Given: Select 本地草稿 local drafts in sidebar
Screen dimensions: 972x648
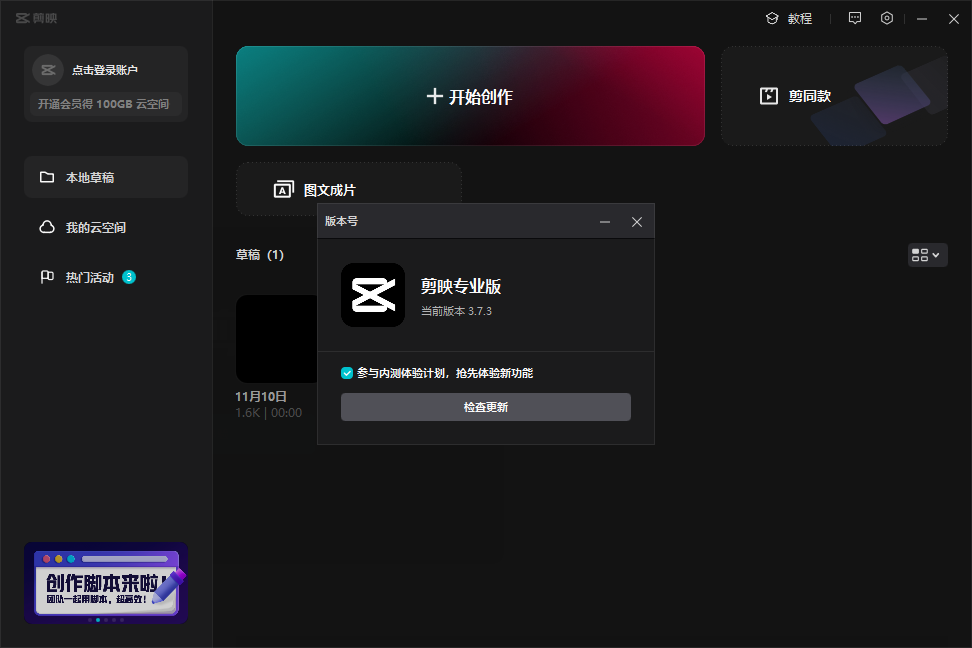Looking at the screenshot, I should 106,177.
